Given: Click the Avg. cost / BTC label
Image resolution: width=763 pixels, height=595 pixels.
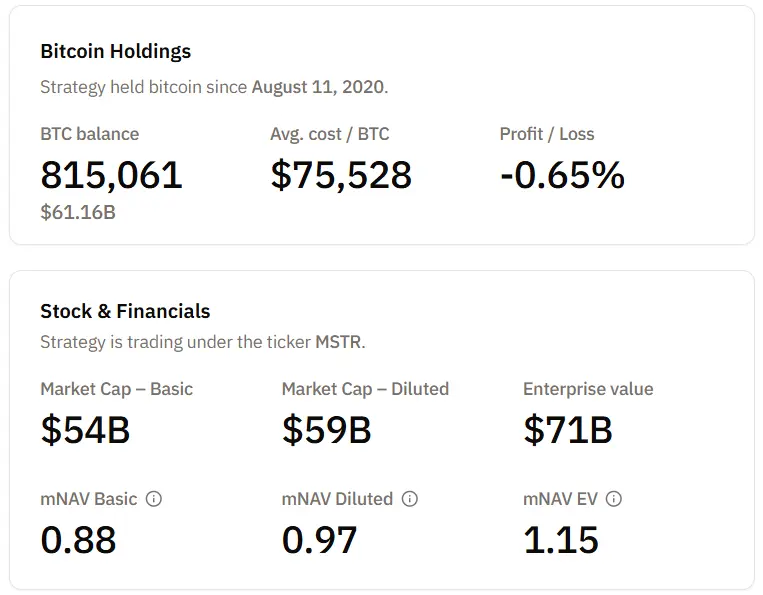Looking at the screenshot, I should click(329, 134).
